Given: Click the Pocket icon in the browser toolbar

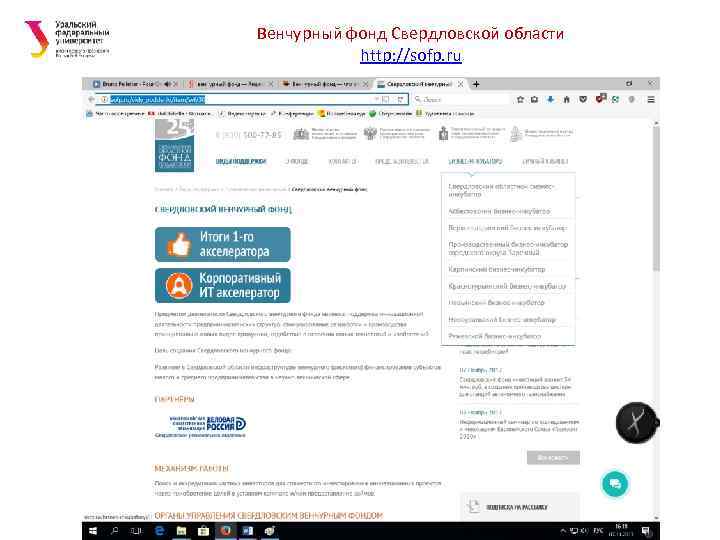Looking at the screenshot, I should click(583, 99).
